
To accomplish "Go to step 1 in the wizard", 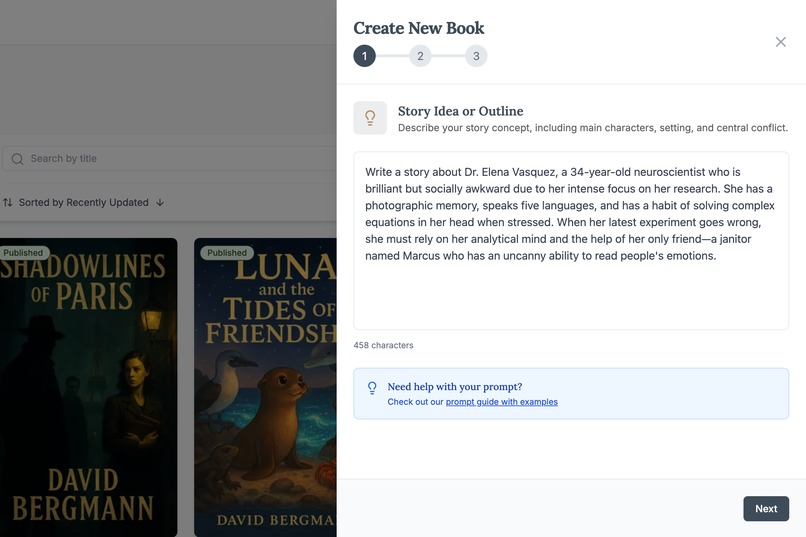I will click(x=364, y=56).
